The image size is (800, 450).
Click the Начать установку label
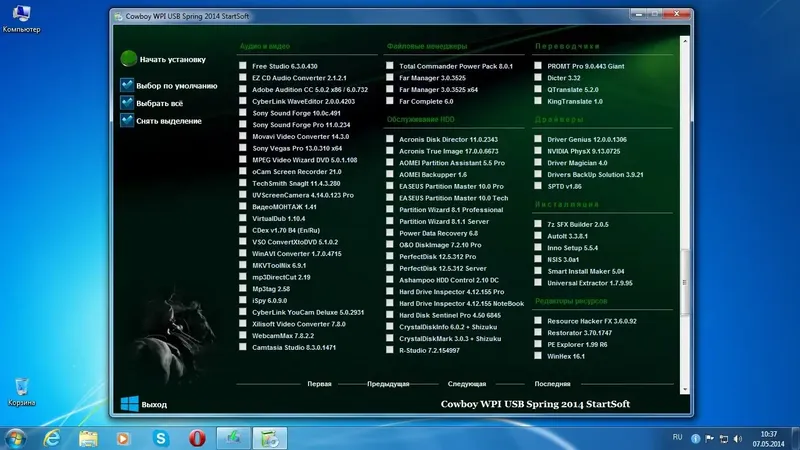(173, 59)
